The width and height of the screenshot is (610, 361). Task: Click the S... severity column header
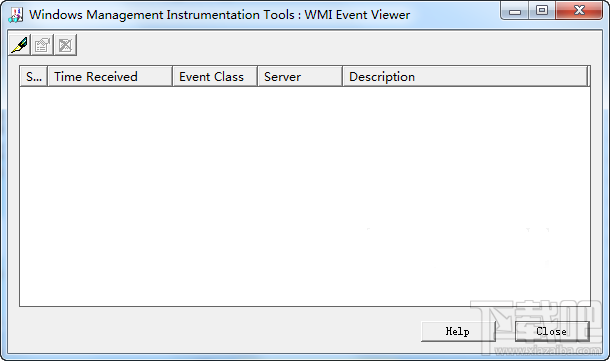click(34, 76)
